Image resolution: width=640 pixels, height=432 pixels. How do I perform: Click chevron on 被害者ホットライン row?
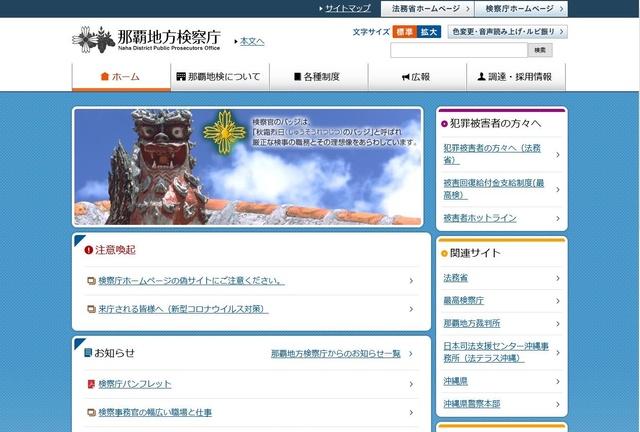[558, 218]
